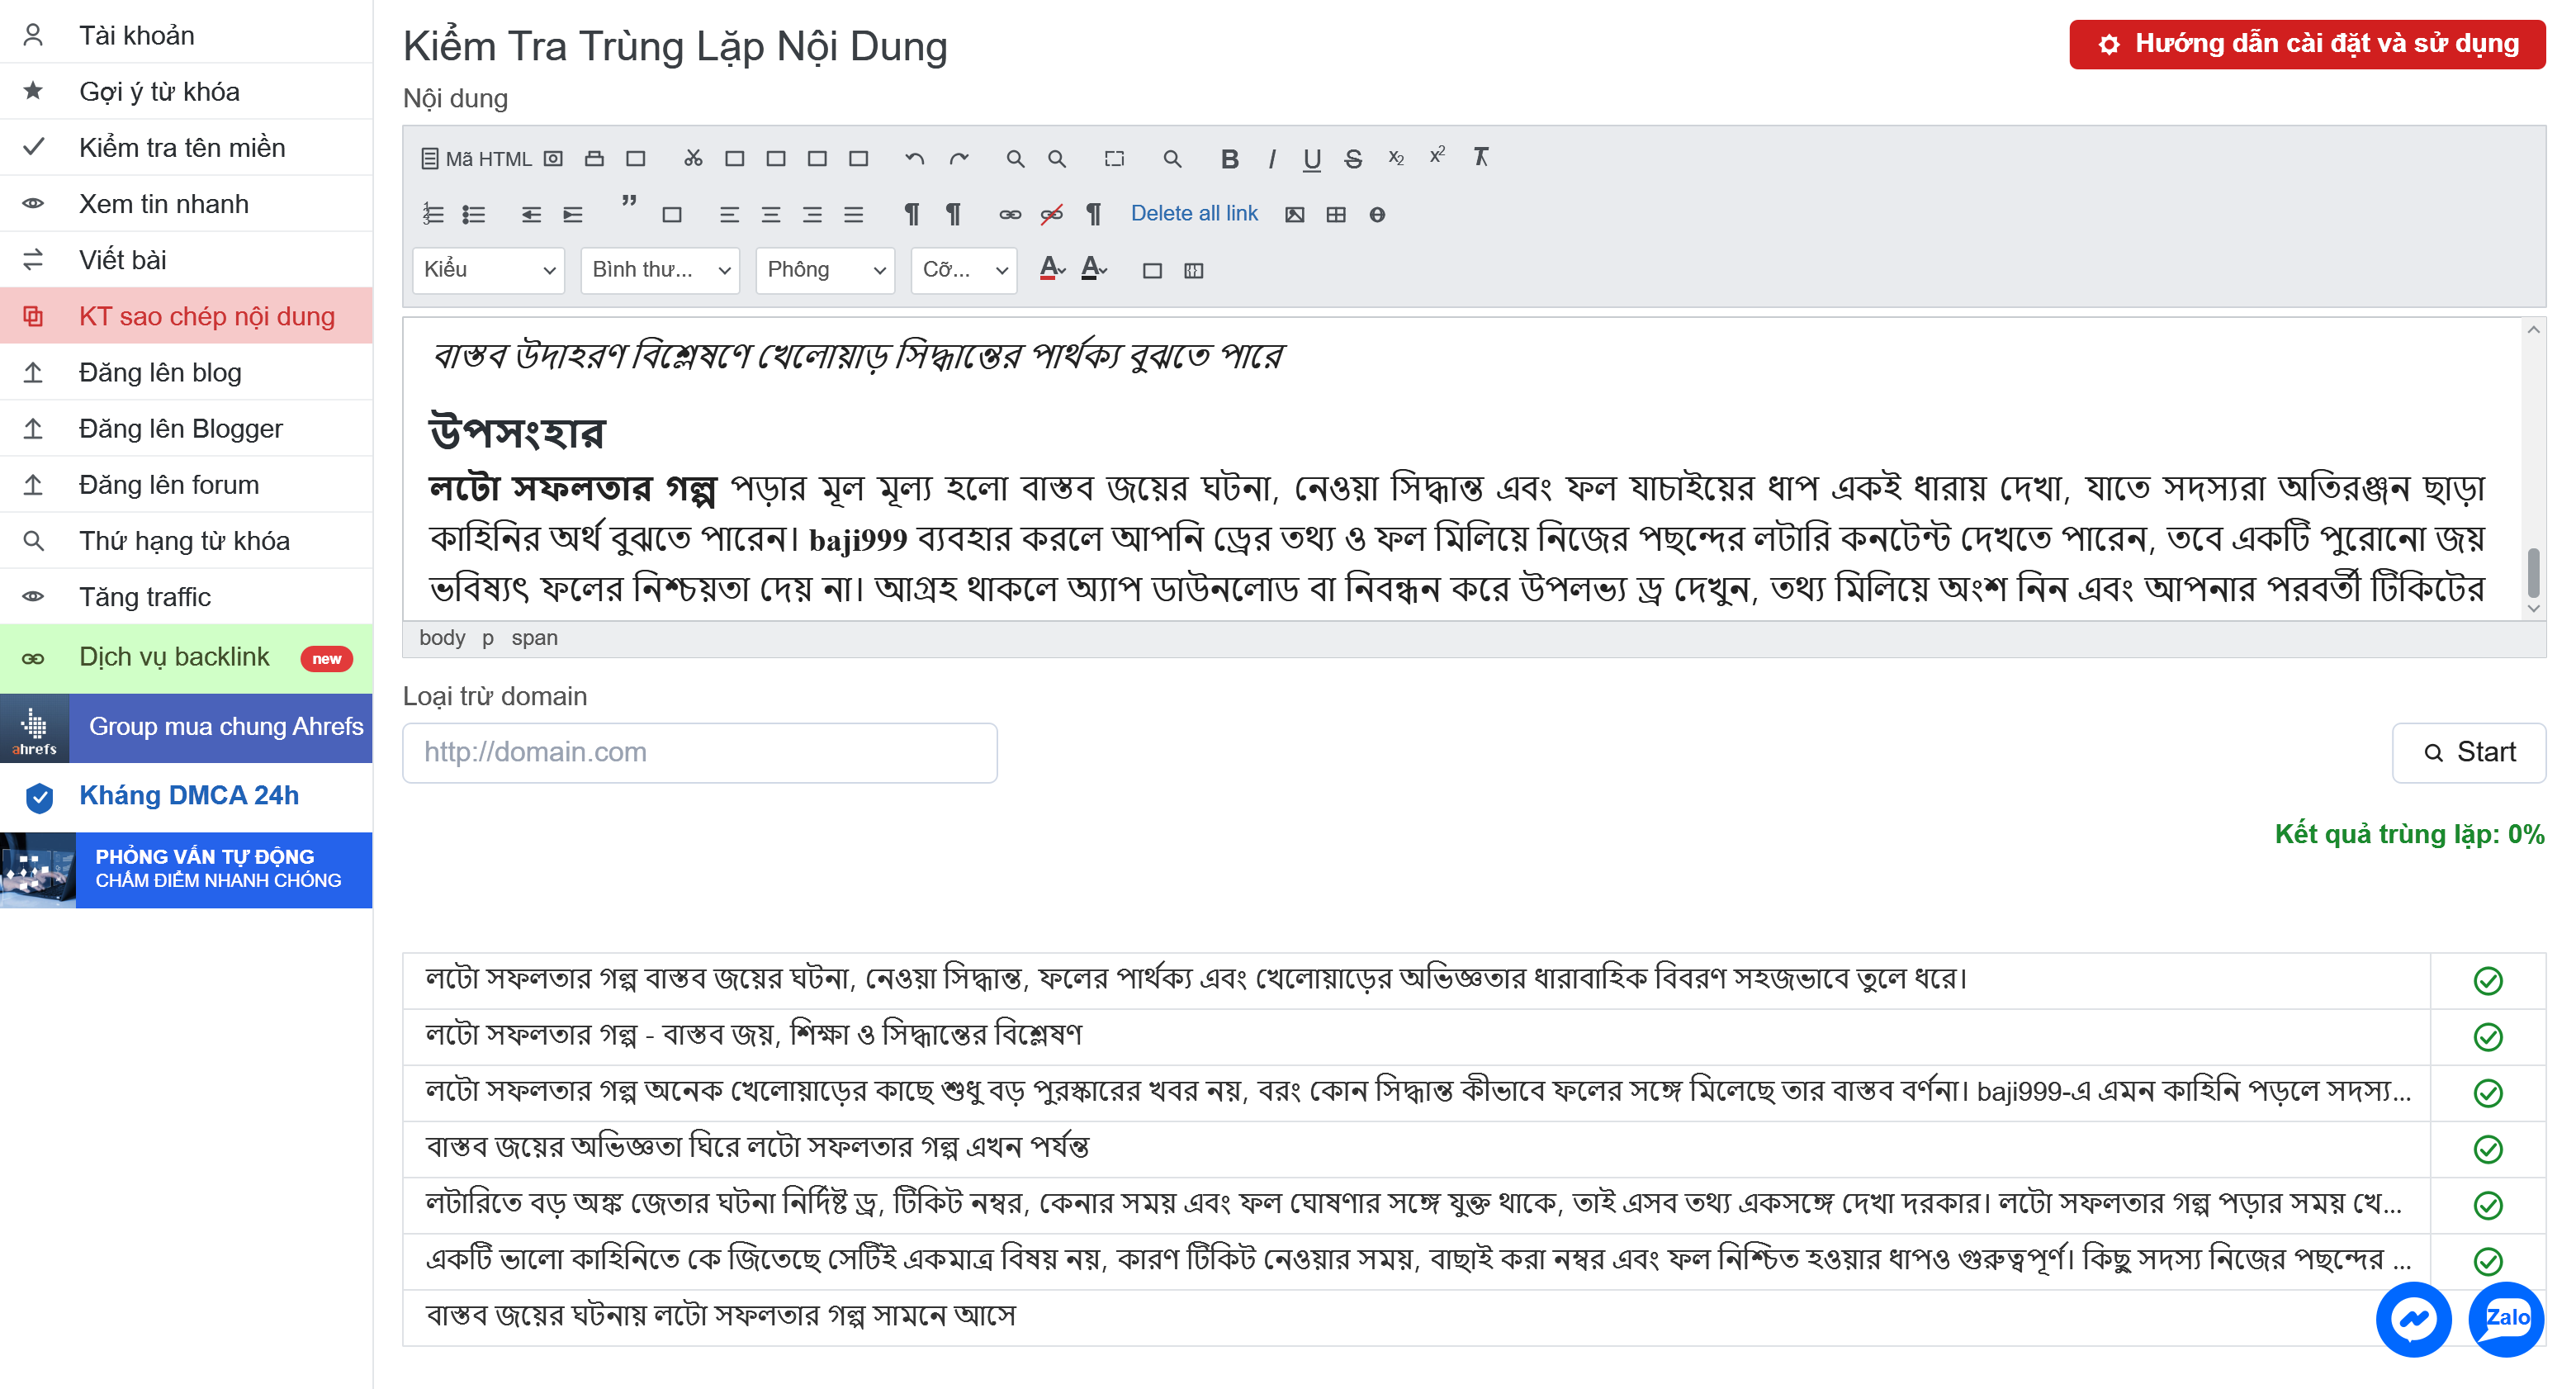2576x1389 pixels.
Task: Click the preview icon next to Mã HTML
Action: [553, 158]
